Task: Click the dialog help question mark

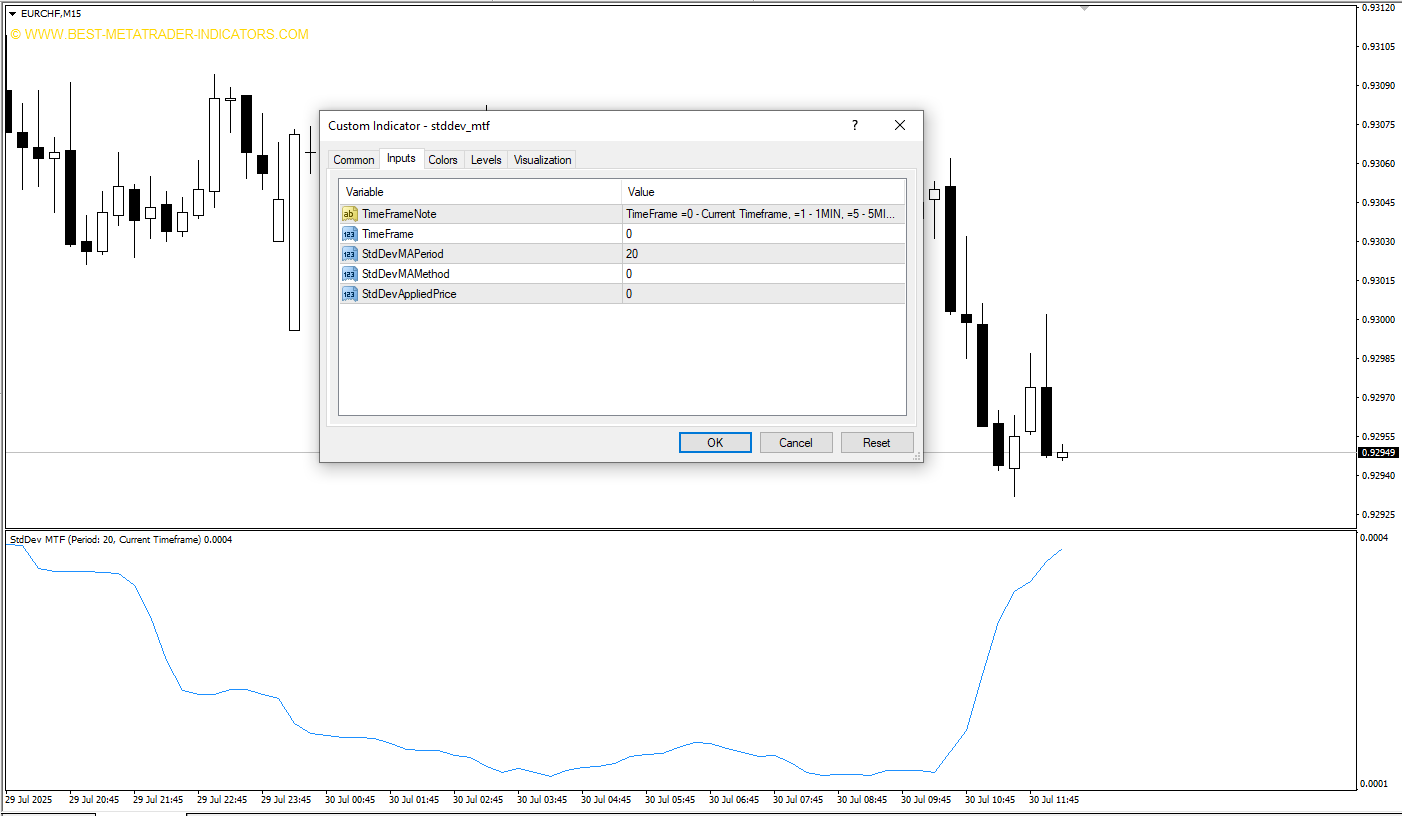Action: (854, 125)
